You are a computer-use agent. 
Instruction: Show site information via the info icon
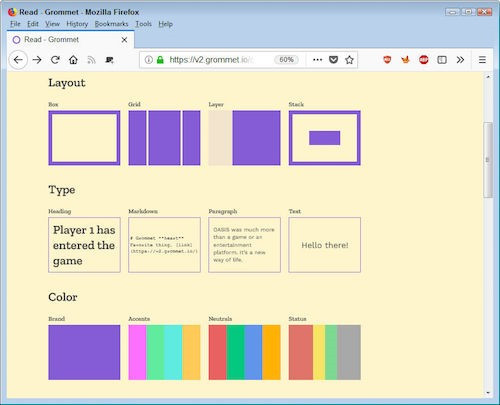(149, 60)
